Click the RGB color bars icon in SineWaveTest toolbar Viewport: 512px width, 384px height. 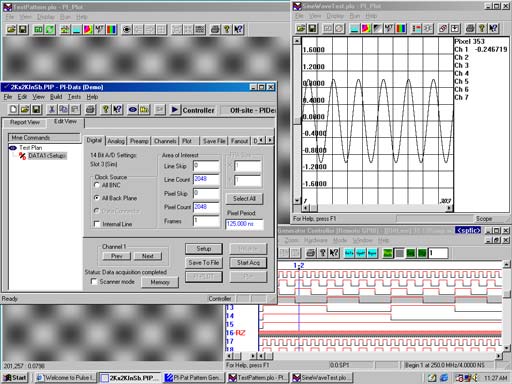pyautogui.click(x=401, y=29)
